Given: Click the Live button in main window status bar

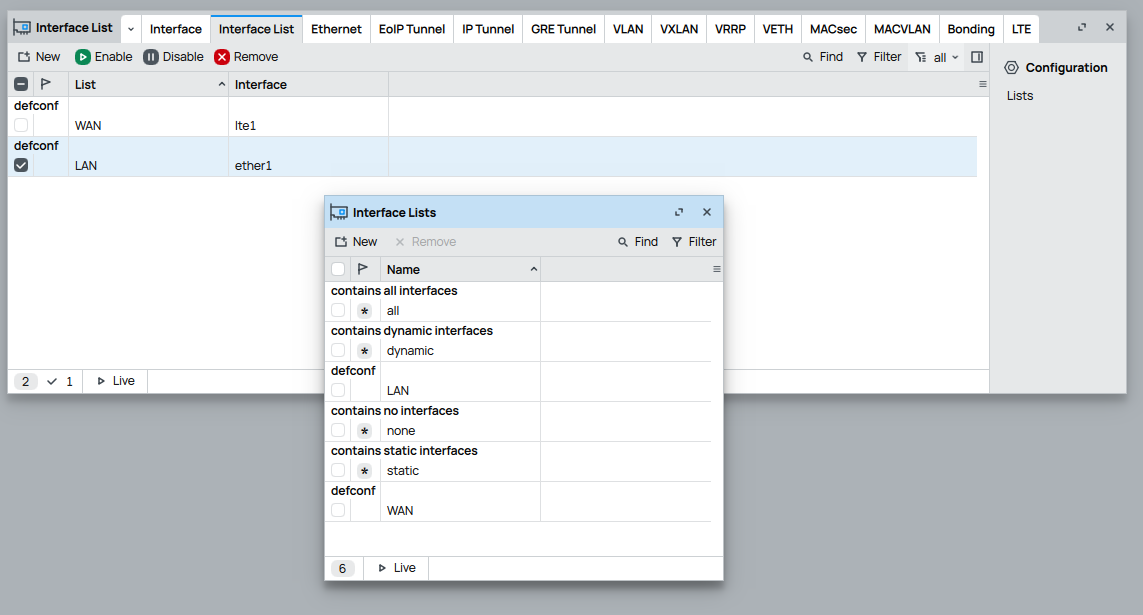Looking at the screenshot, I should (116, 381).
